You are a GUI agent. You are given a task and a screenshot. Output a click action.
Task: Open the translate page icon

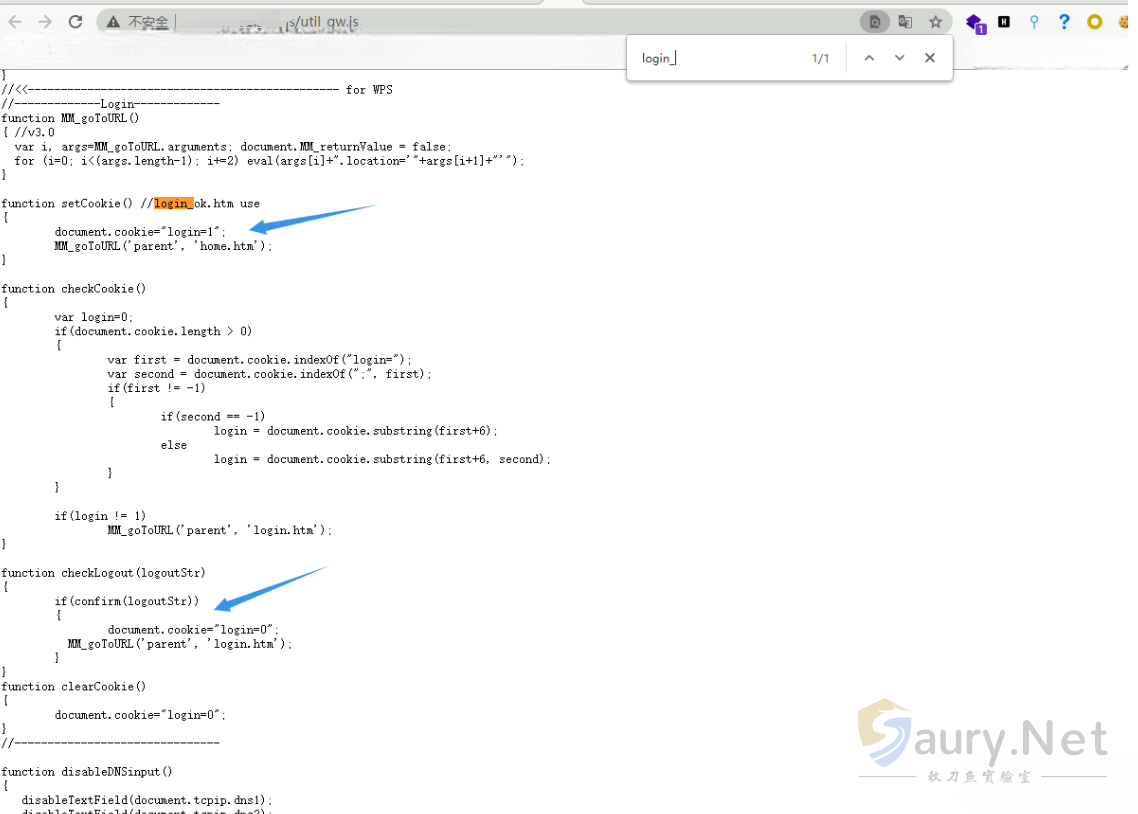[905, 22]
